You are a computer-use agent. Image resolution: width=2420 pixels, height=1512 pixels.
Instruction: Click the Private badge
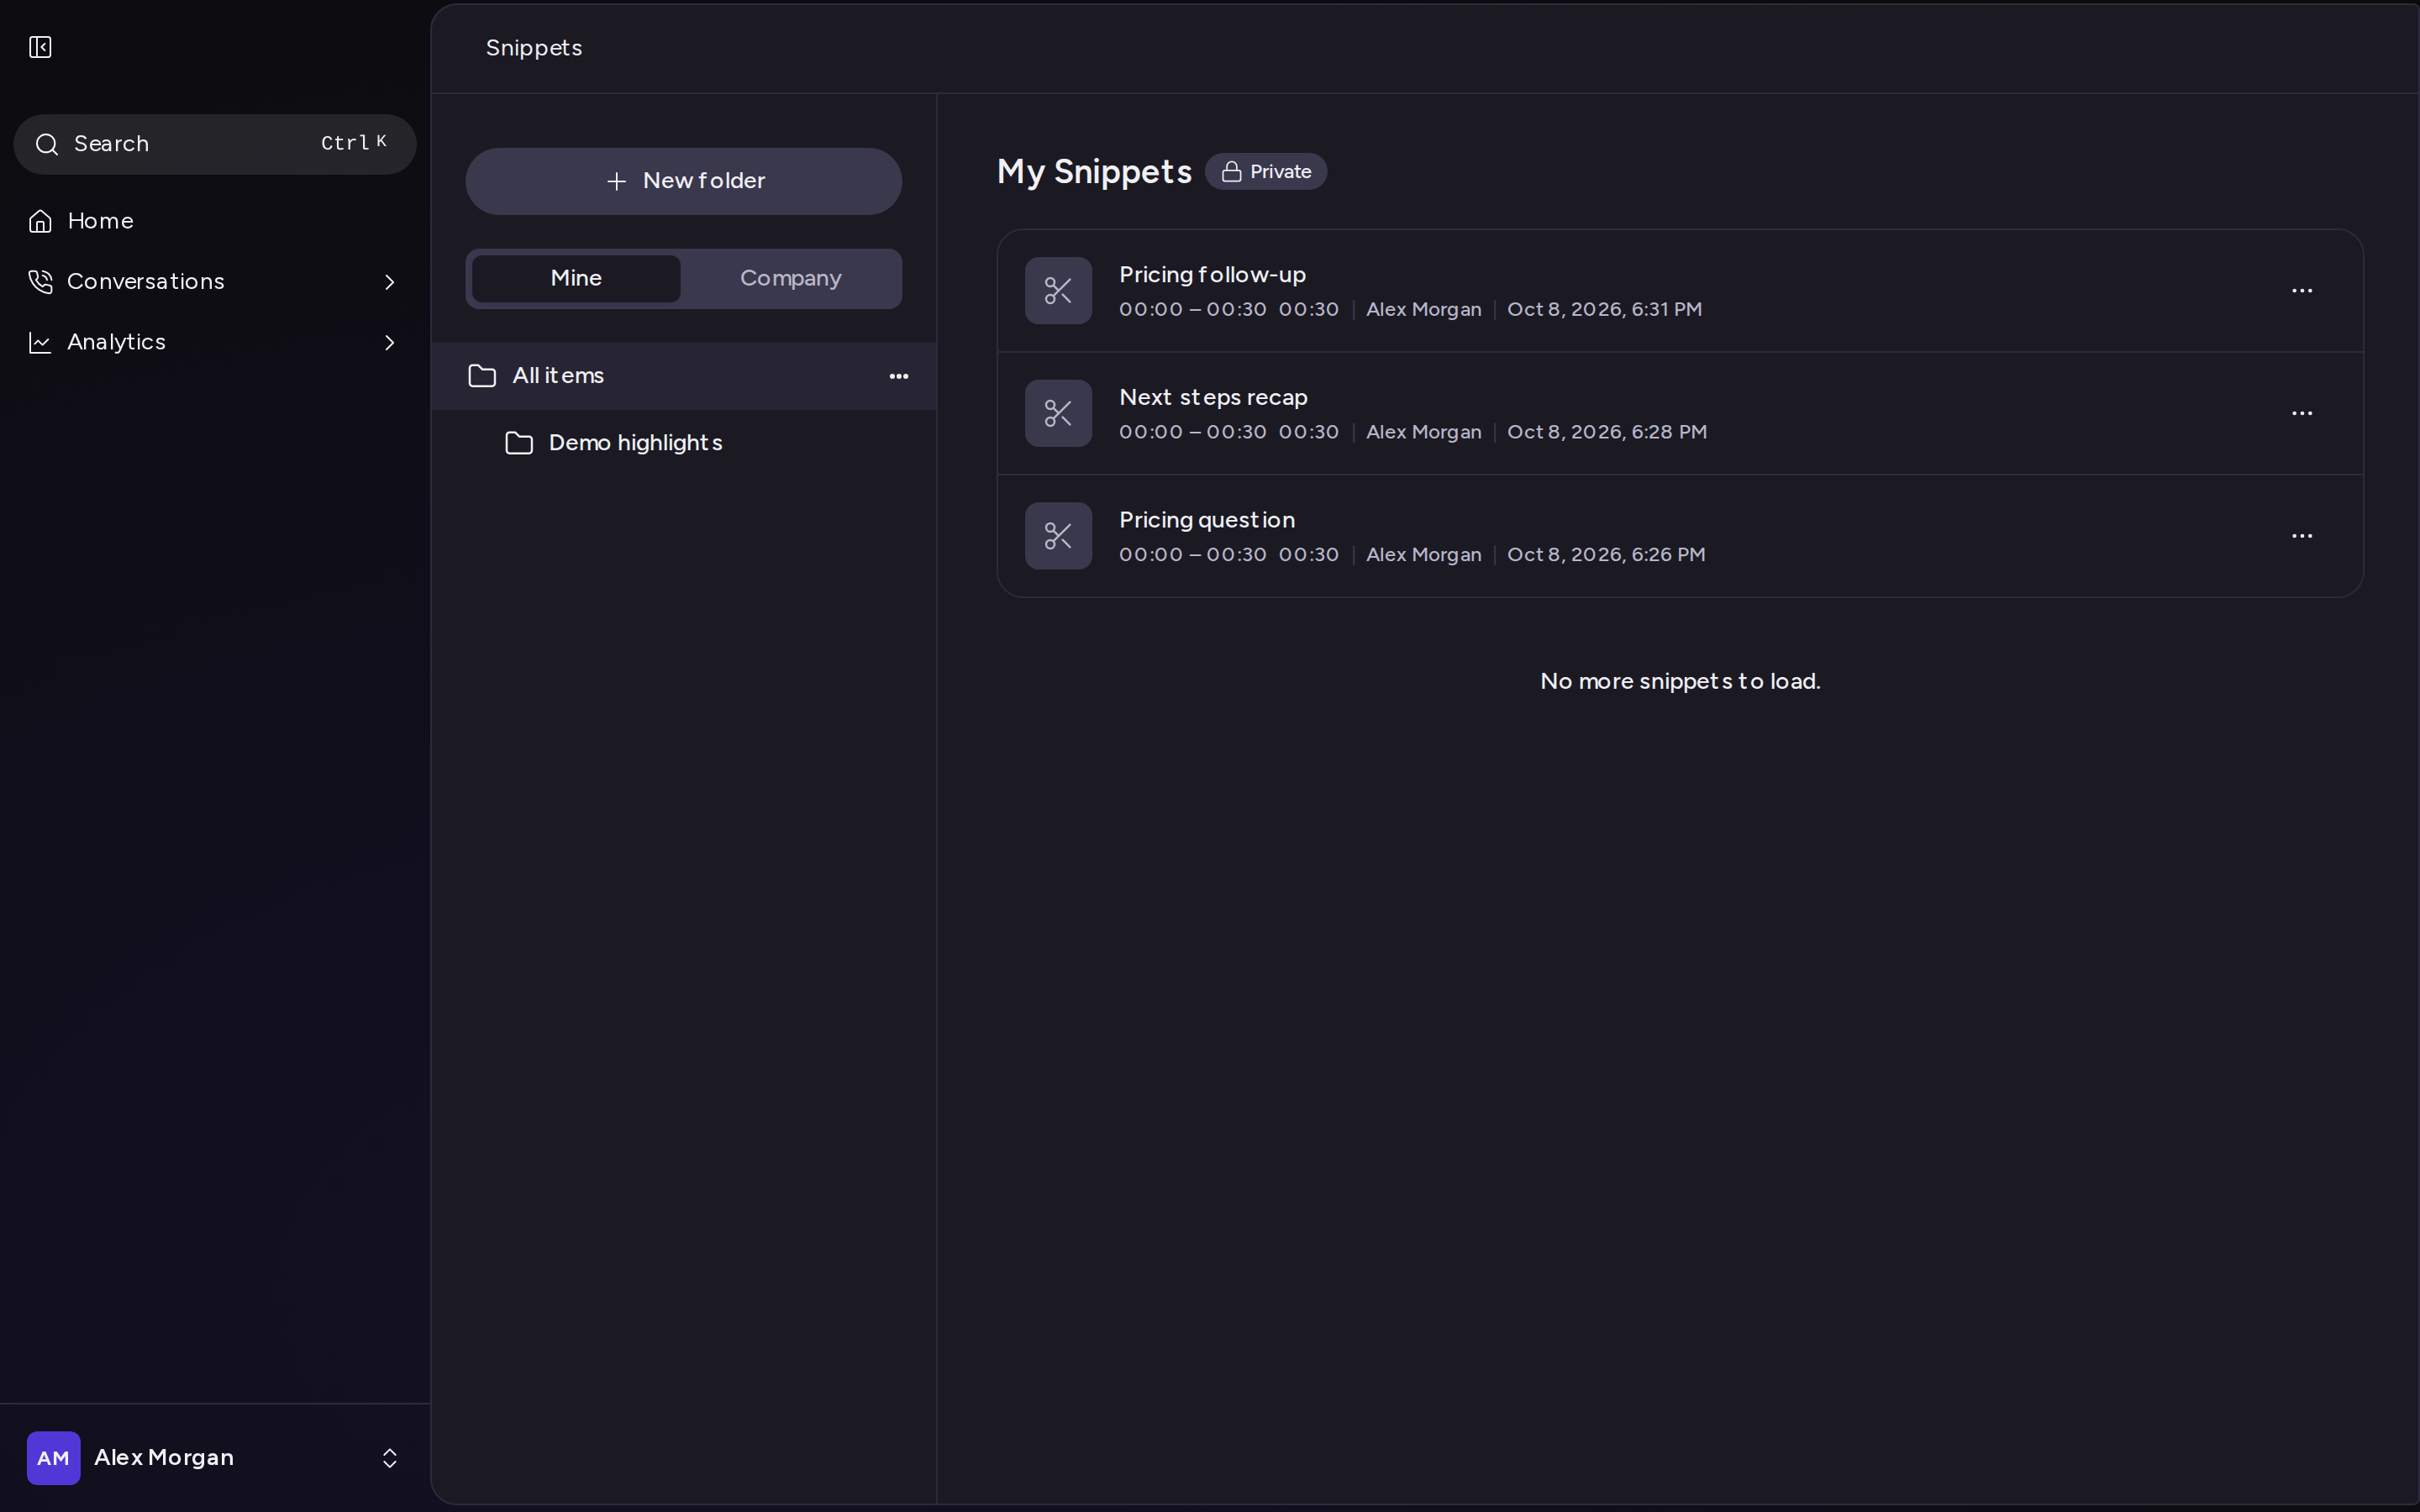pos(1266,171)
